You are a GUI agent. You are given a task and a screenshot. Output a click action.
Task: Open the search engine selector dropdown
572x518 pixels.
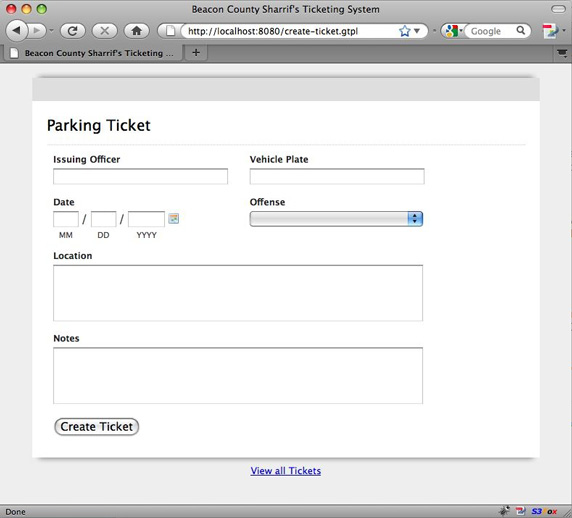453,31
